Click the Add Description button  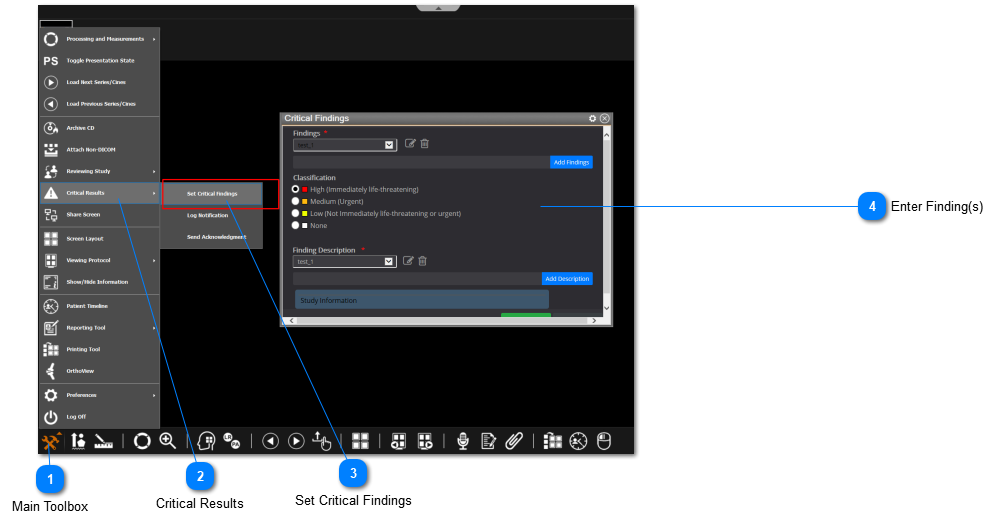pos(567,279)
